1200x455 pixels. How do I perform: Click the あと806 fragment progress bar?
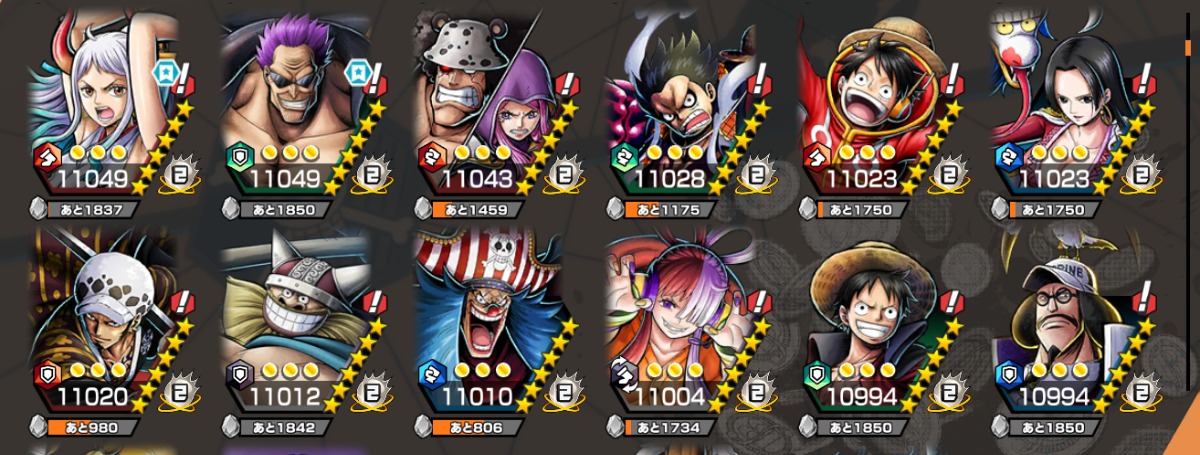click(477, 428)
